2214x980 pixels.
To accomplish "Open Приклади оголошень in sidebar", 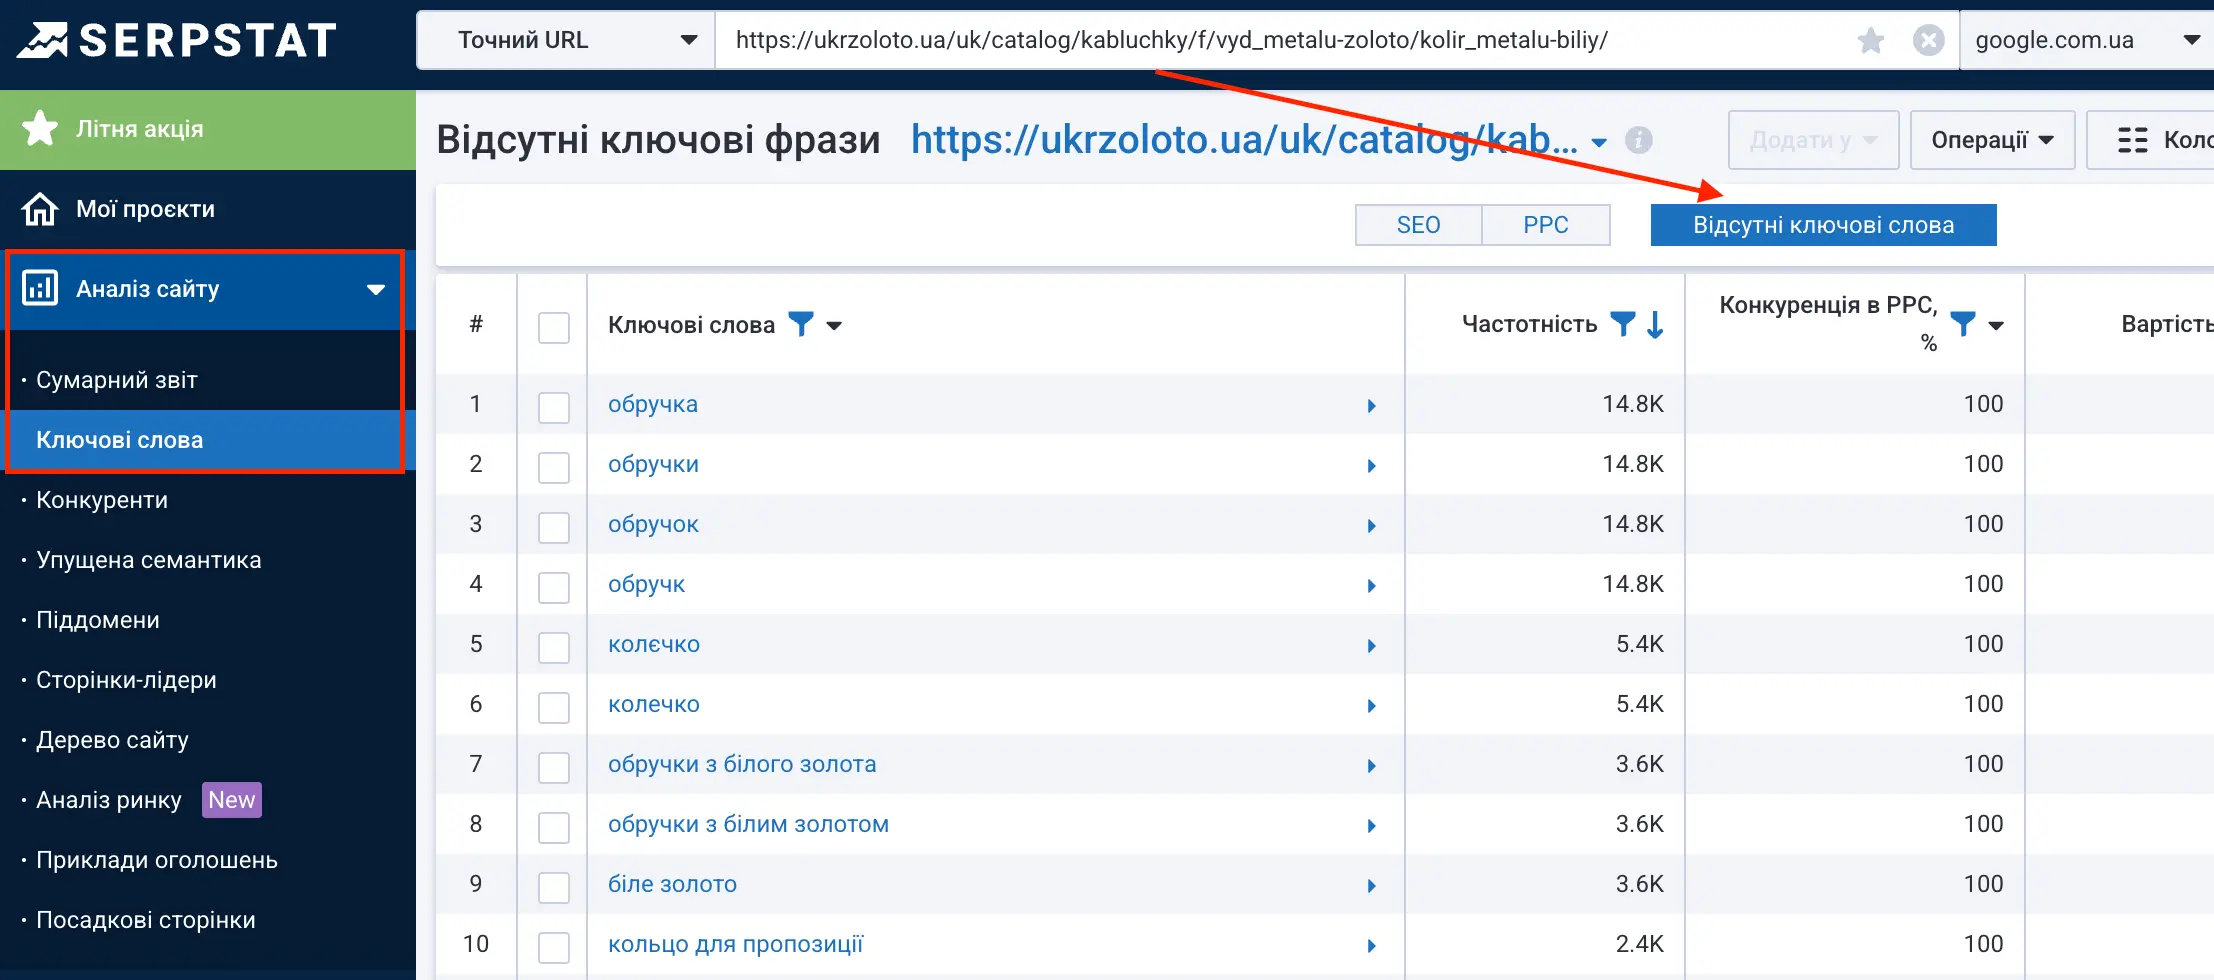I will click(157, 860).
